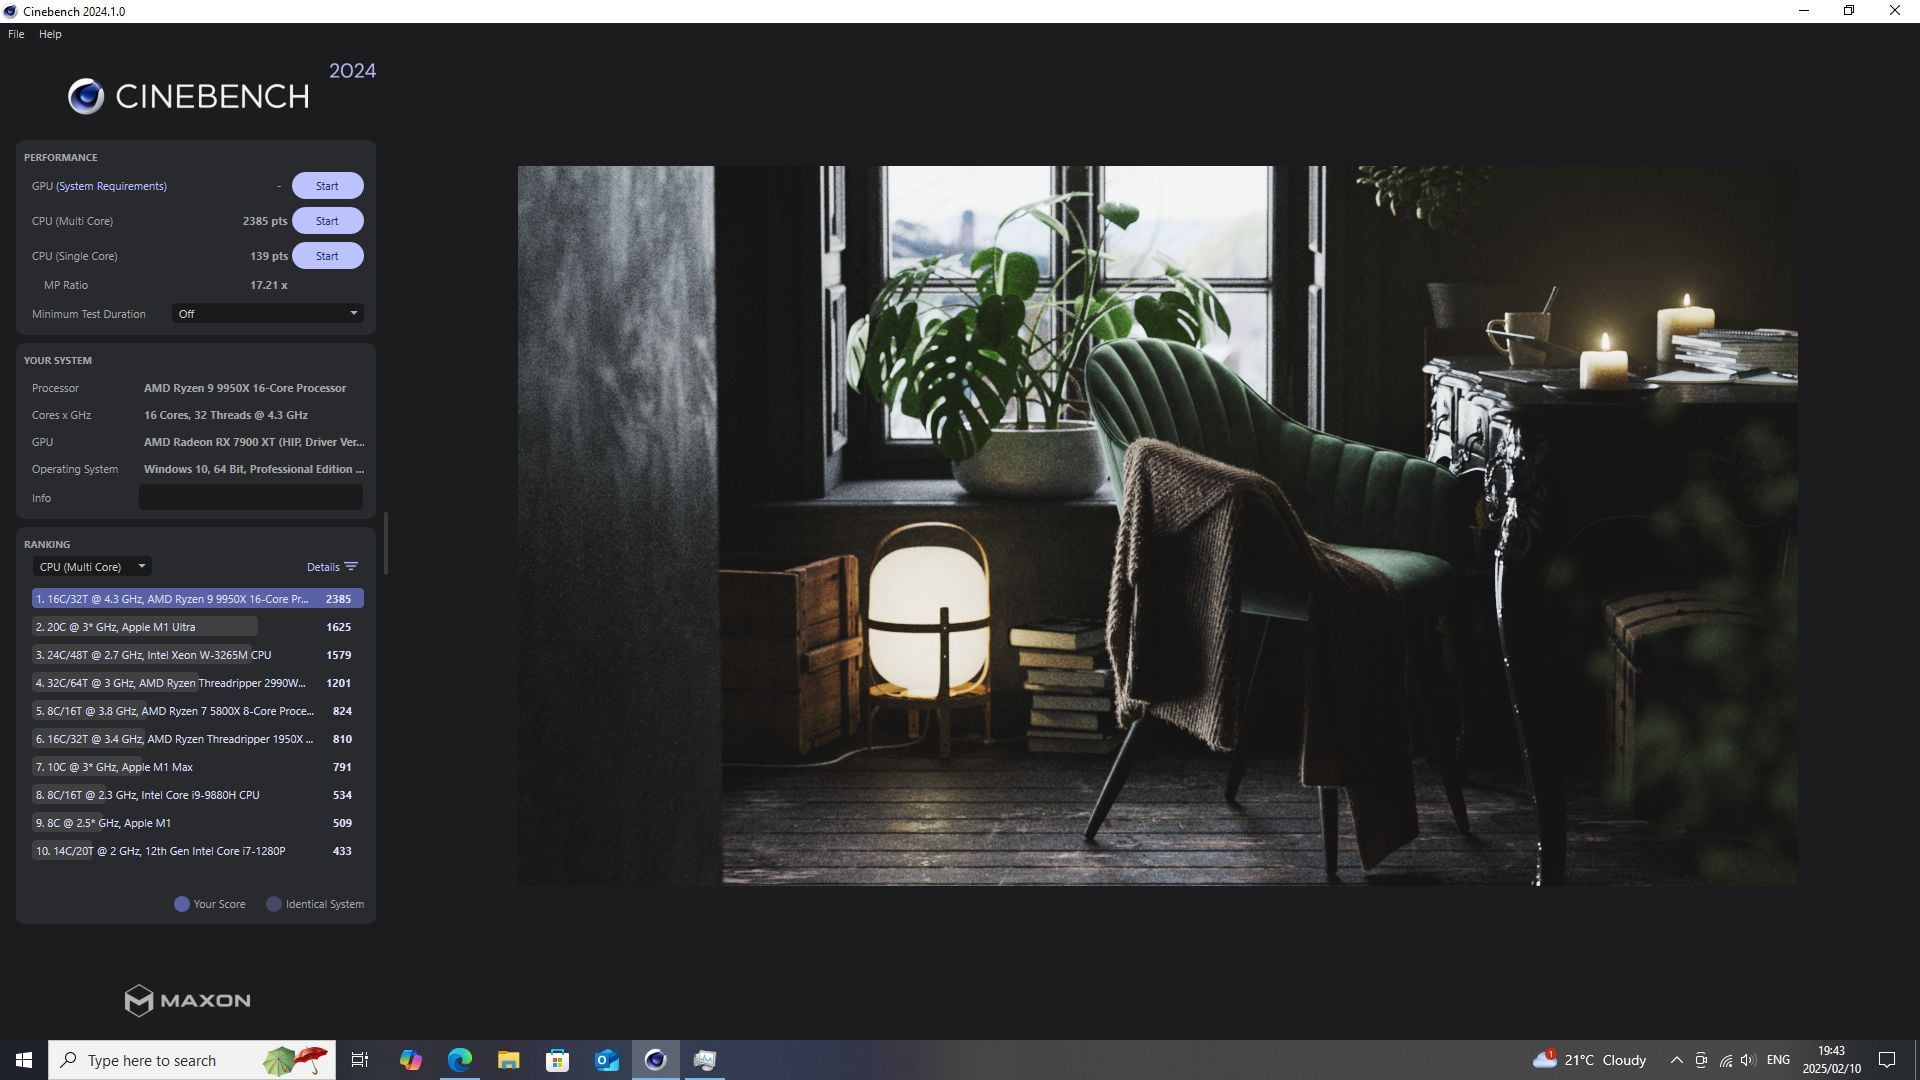Screen dimensions: 1920x1080
Task: Click the Cinebench logo icon
Action: click(86, 96)
